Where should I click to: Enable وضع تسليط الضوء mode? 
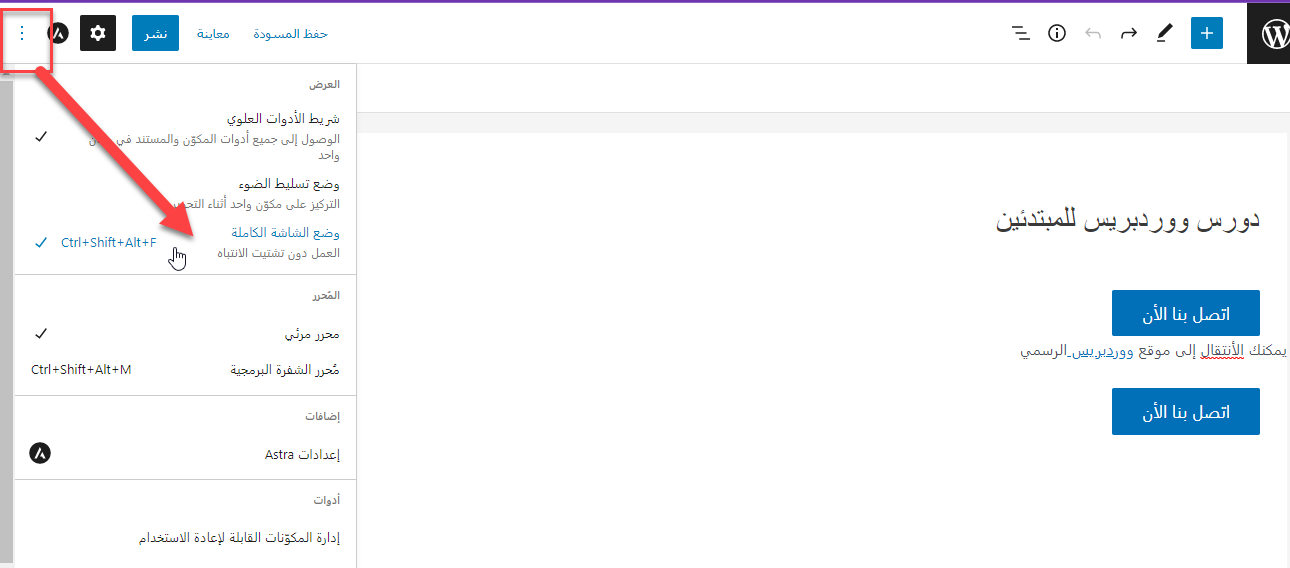[289, 184]
